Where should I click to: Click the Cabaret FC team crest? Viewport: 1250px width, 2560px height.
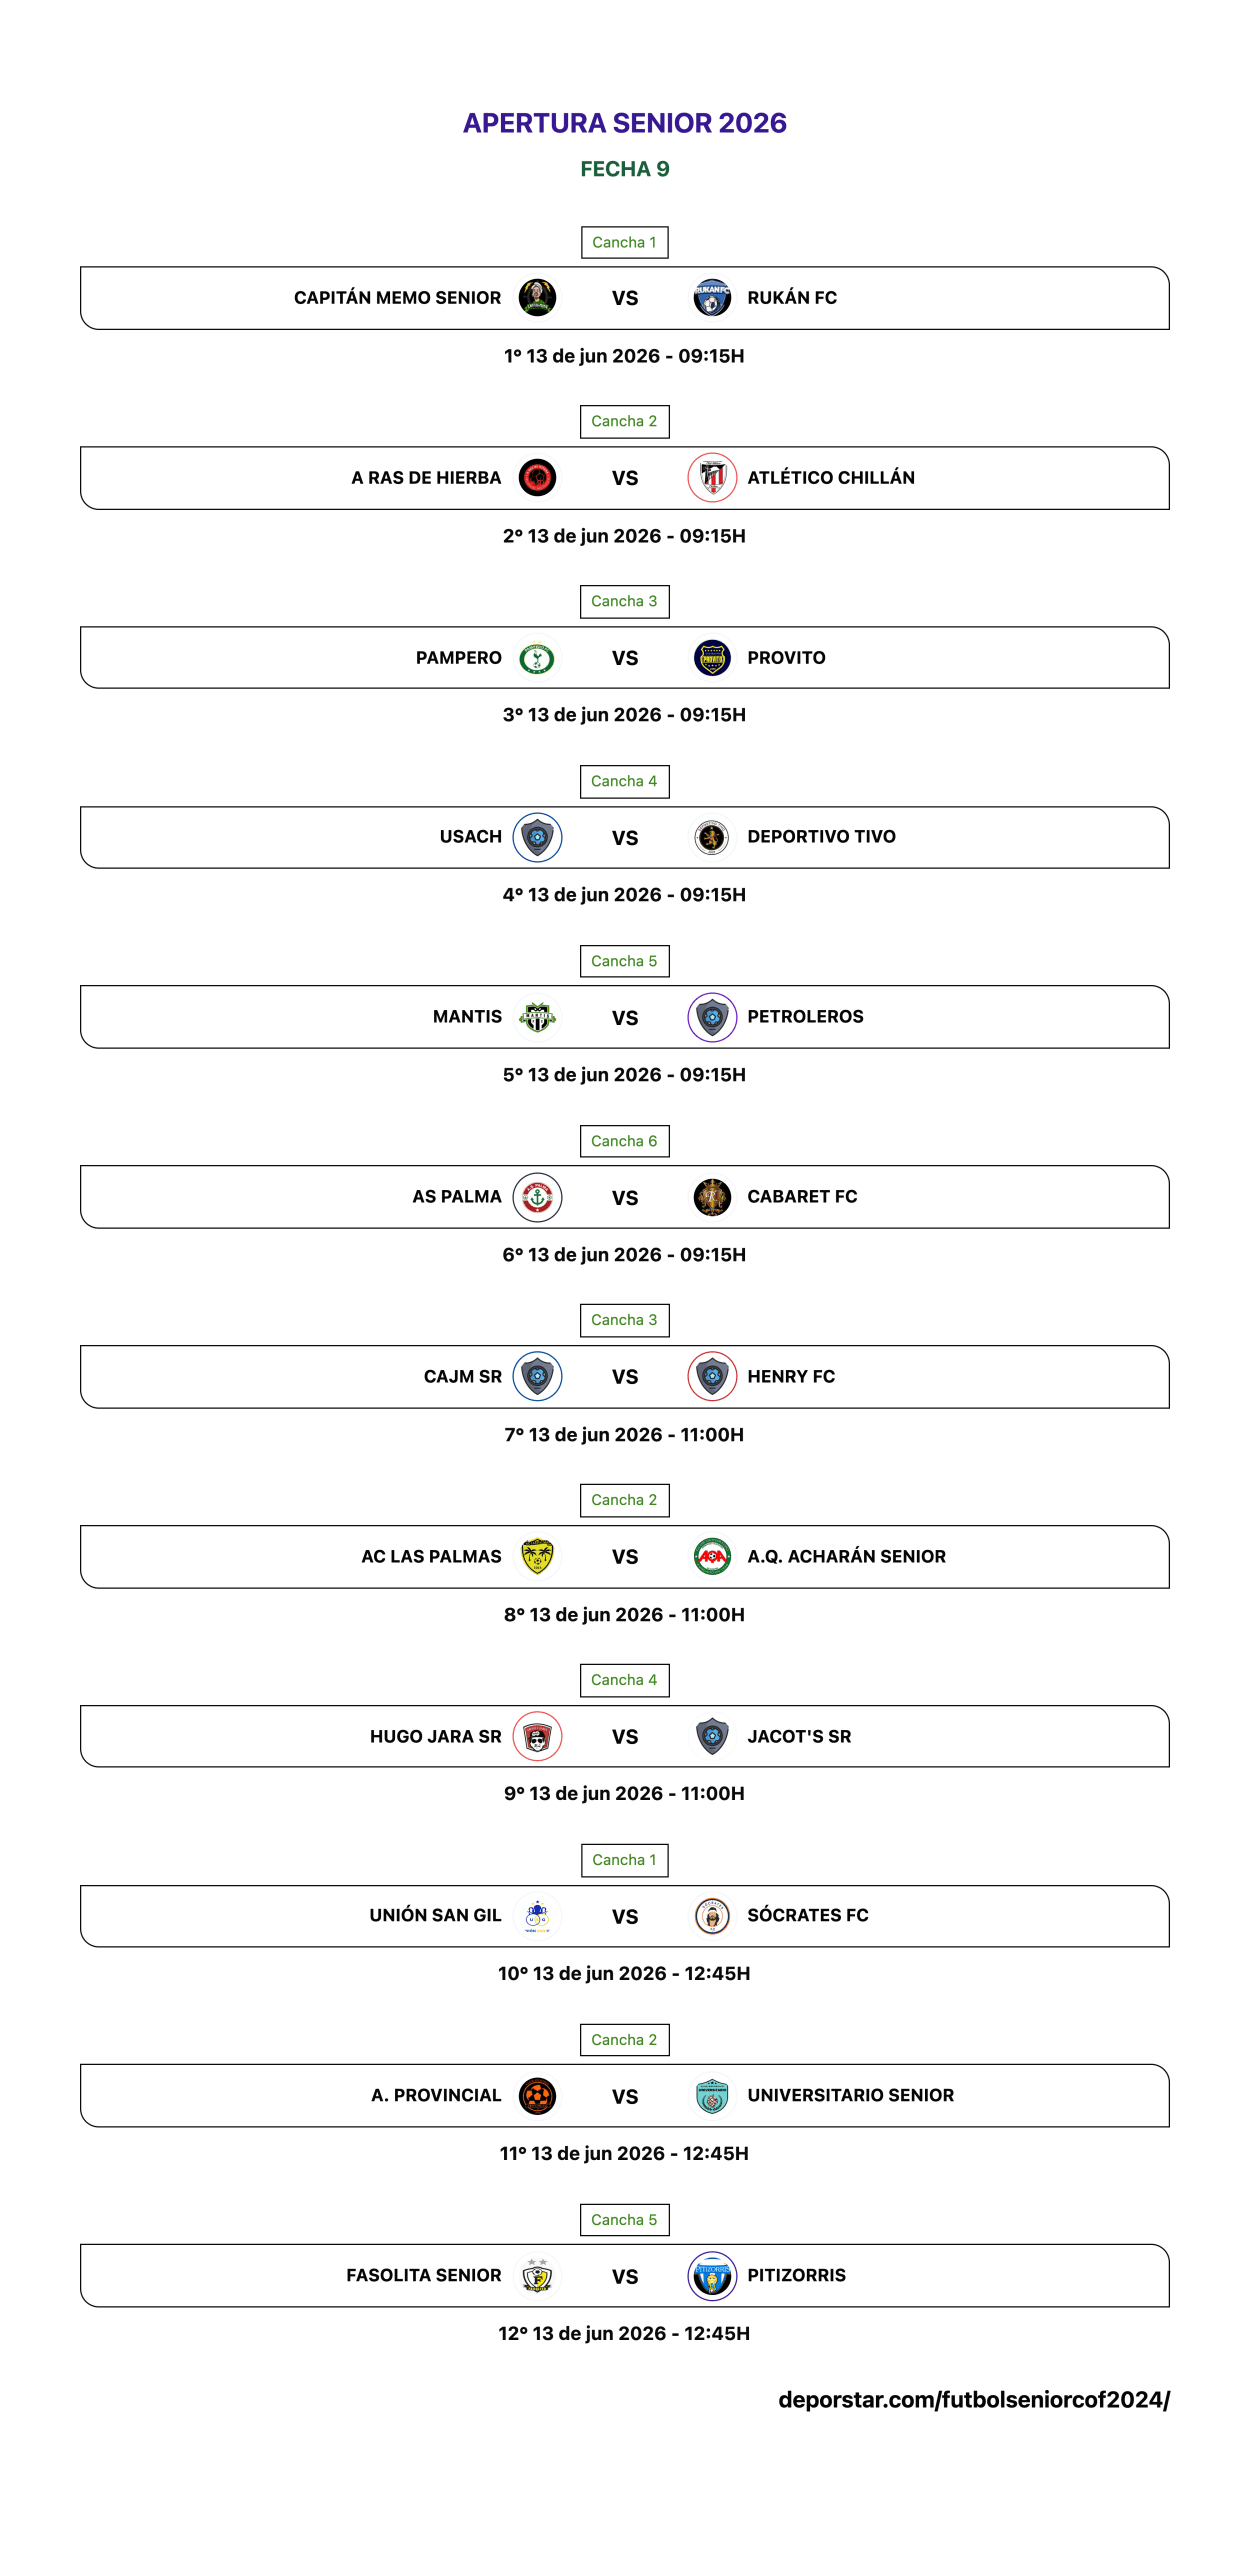(x=712, y=1197)
